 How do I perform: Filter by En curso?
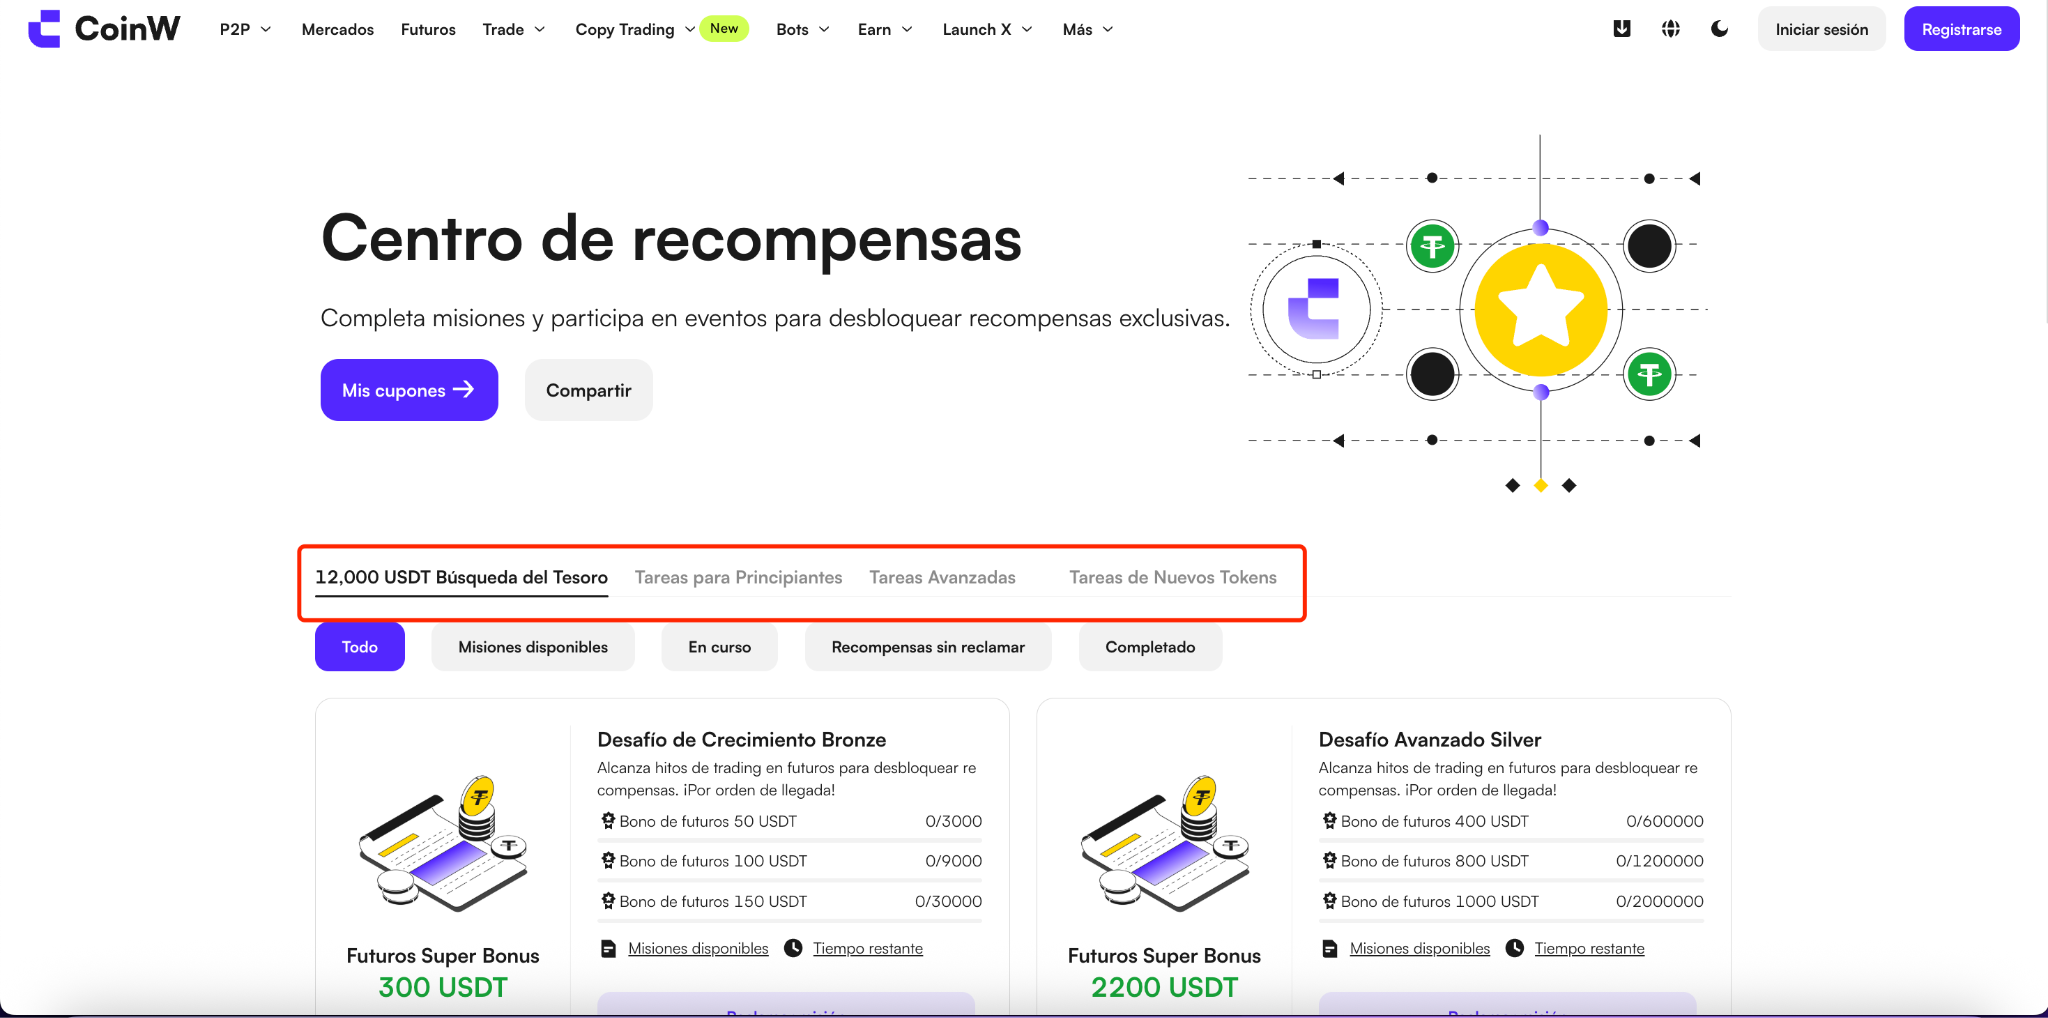pos(720,647)
